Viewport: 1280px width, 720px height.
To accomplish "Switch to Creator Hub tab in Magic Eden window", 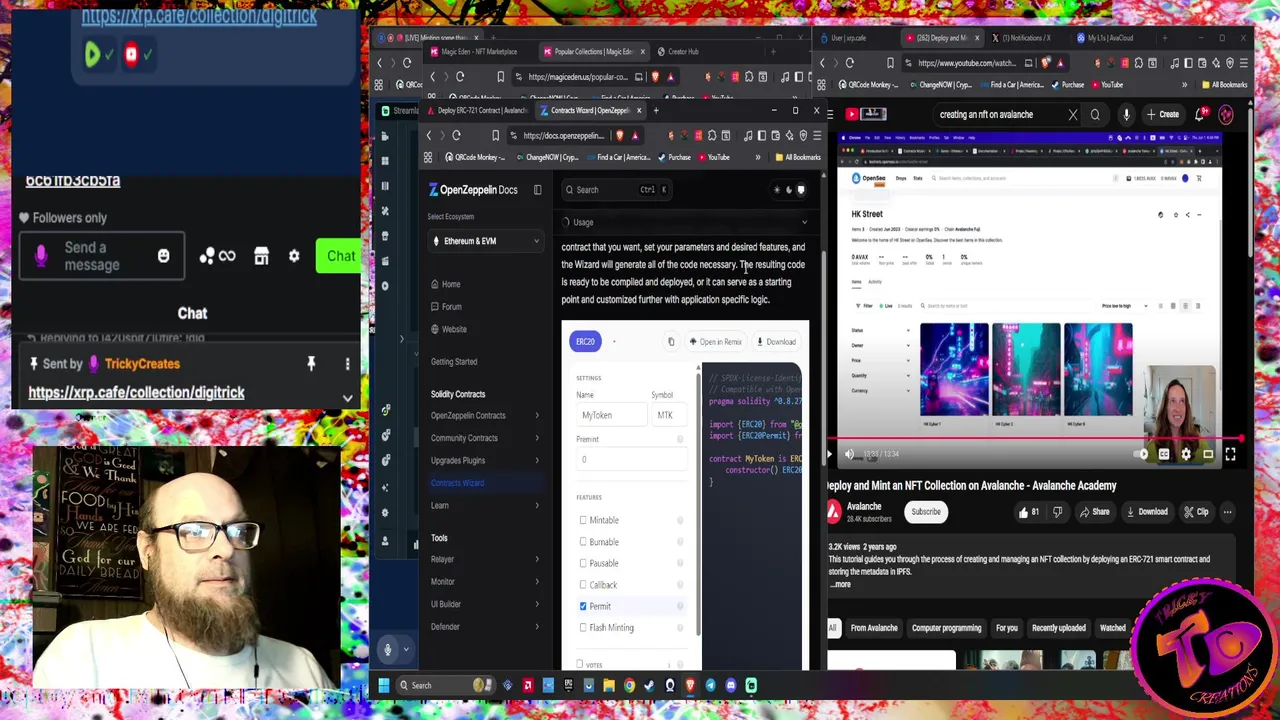I will point(683,52).
